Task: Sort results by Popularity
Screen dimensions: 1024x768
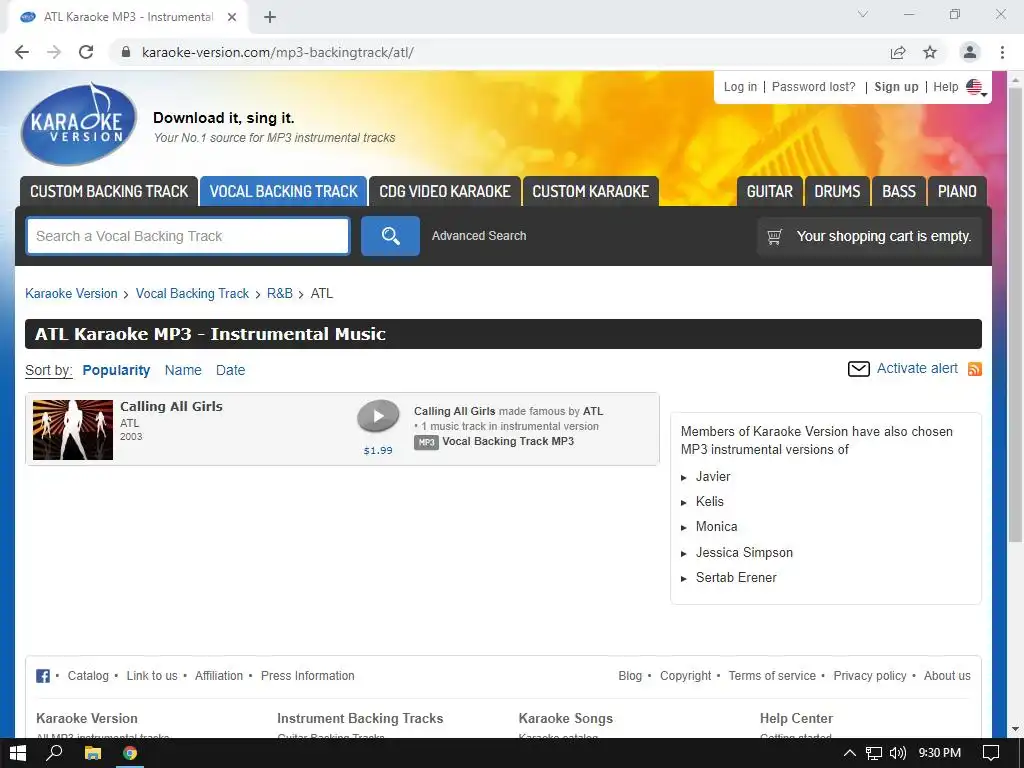Action: (x=116, y=370)
